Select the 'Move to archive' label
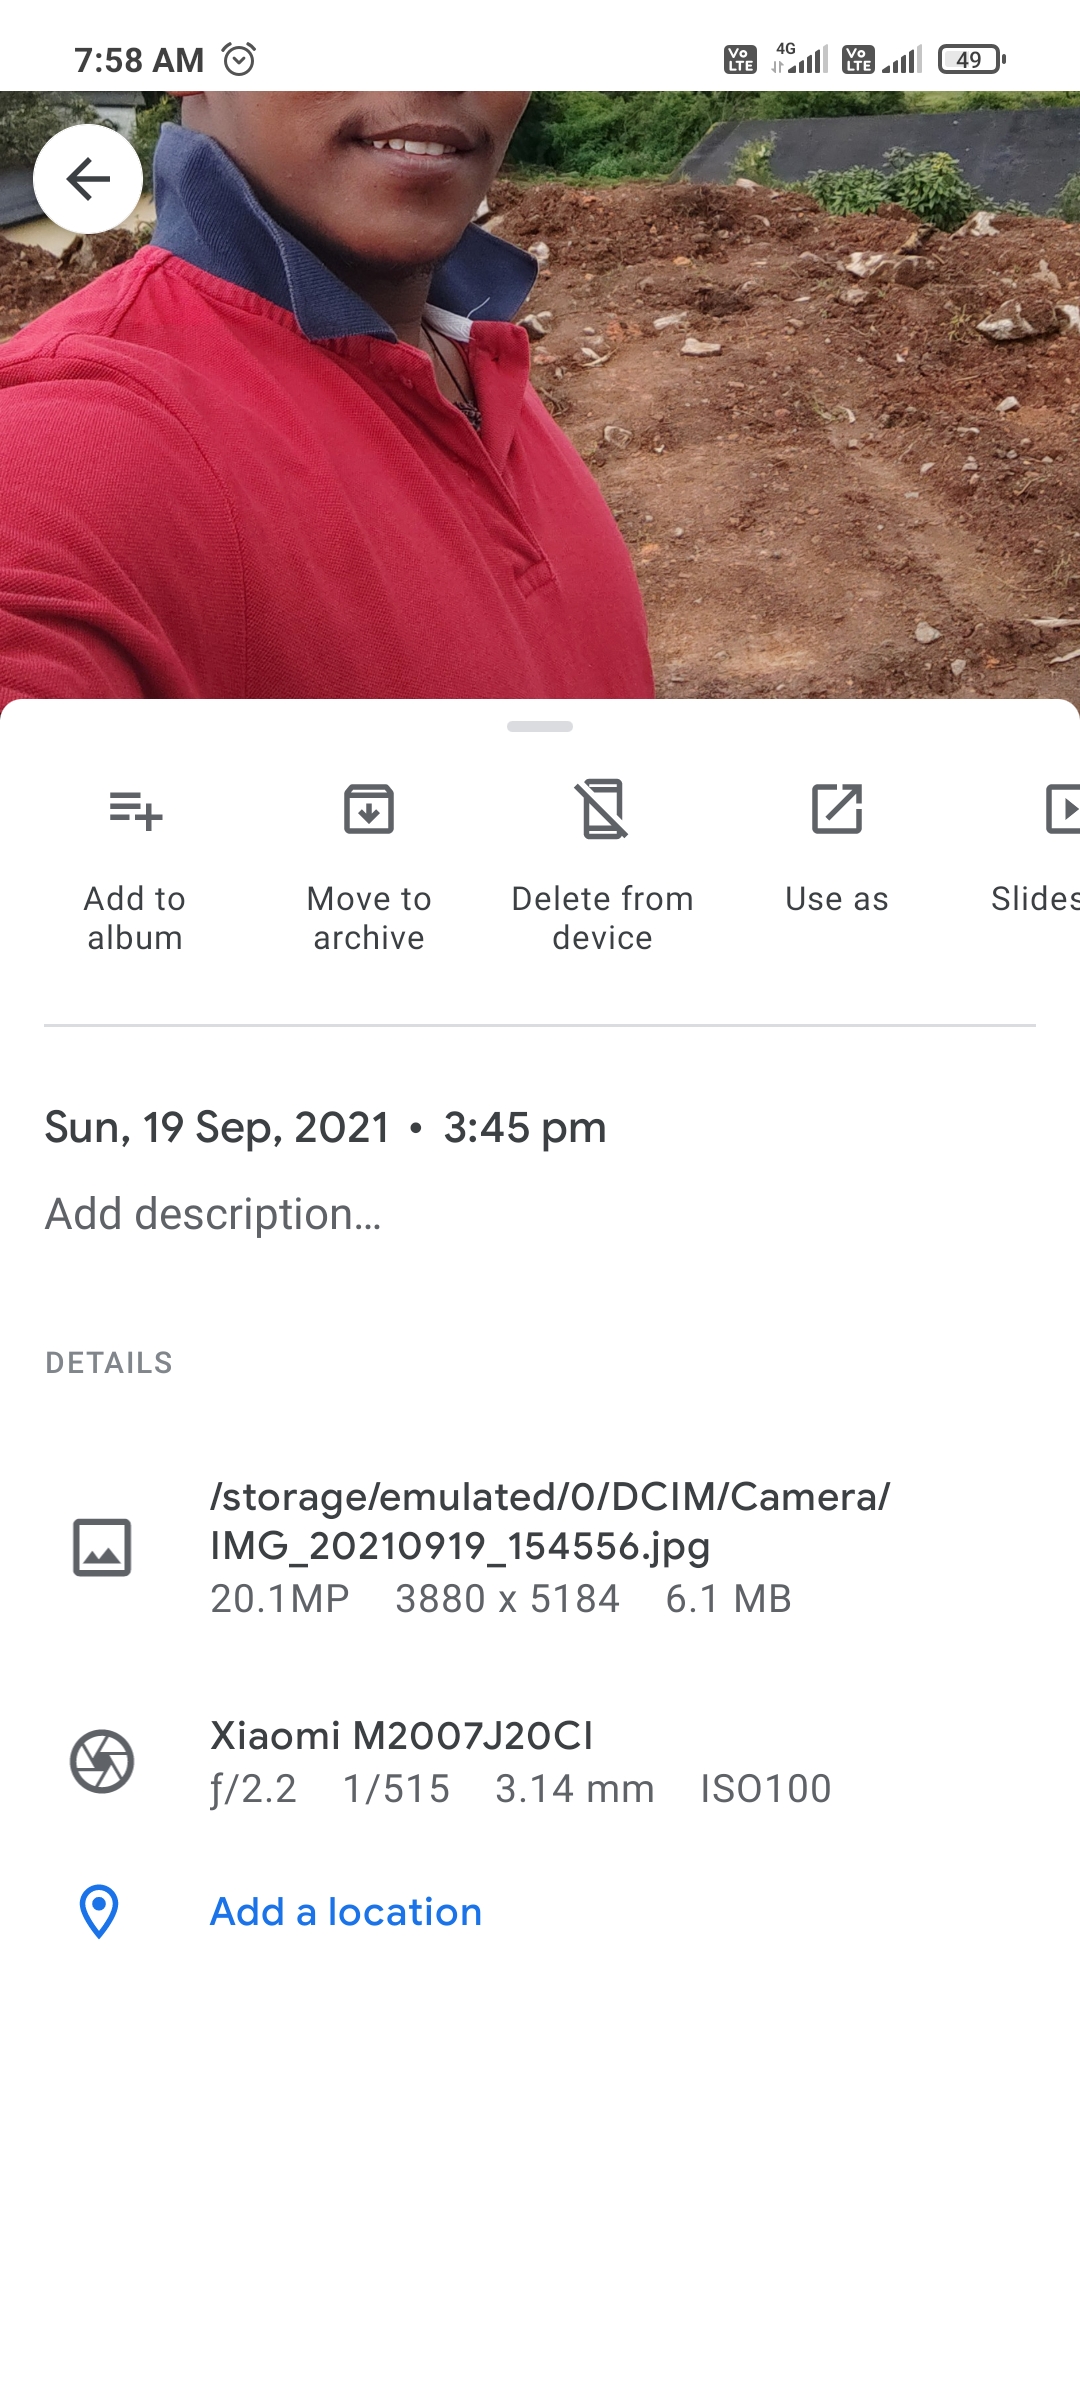This screenshot has height=2400, width=1080. click(369, 918)
